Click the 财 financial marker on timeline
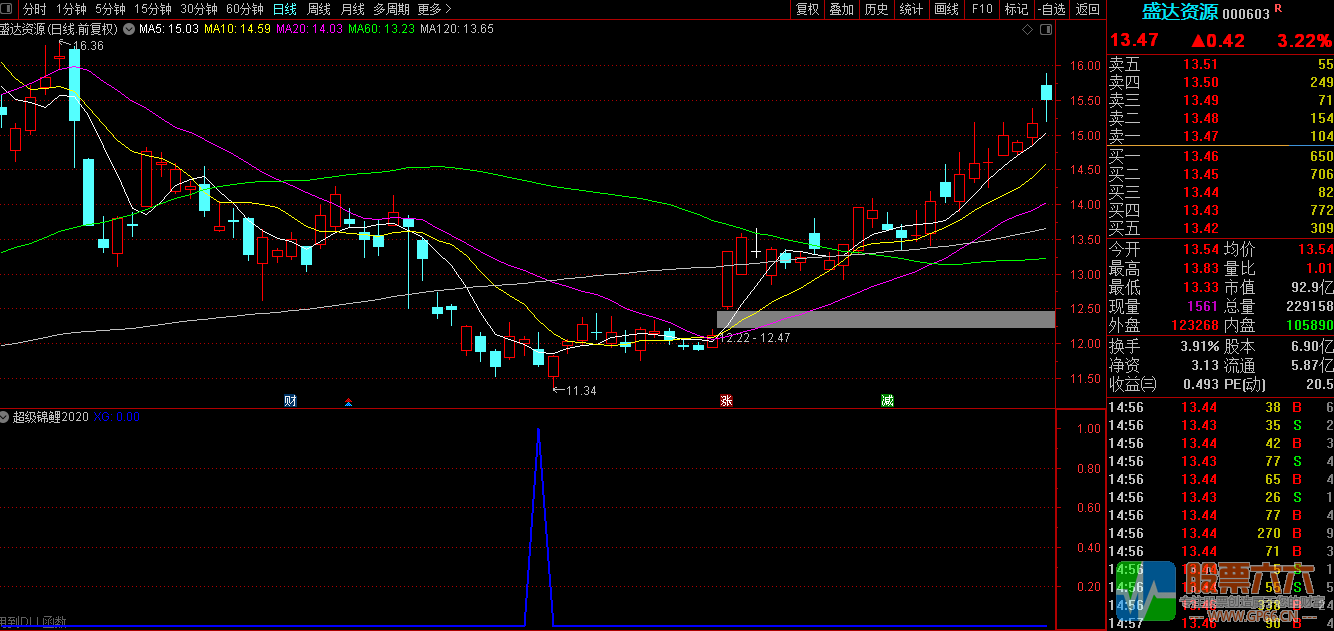This screenshot has height=631, width=1334. point(290,401)
